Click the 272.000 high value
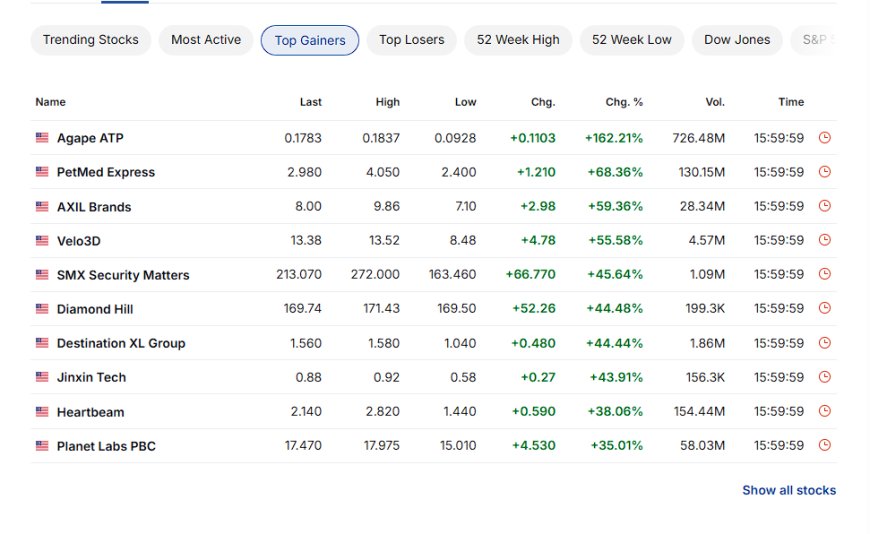Screen dimensions: 870x534 coord(375,274)
